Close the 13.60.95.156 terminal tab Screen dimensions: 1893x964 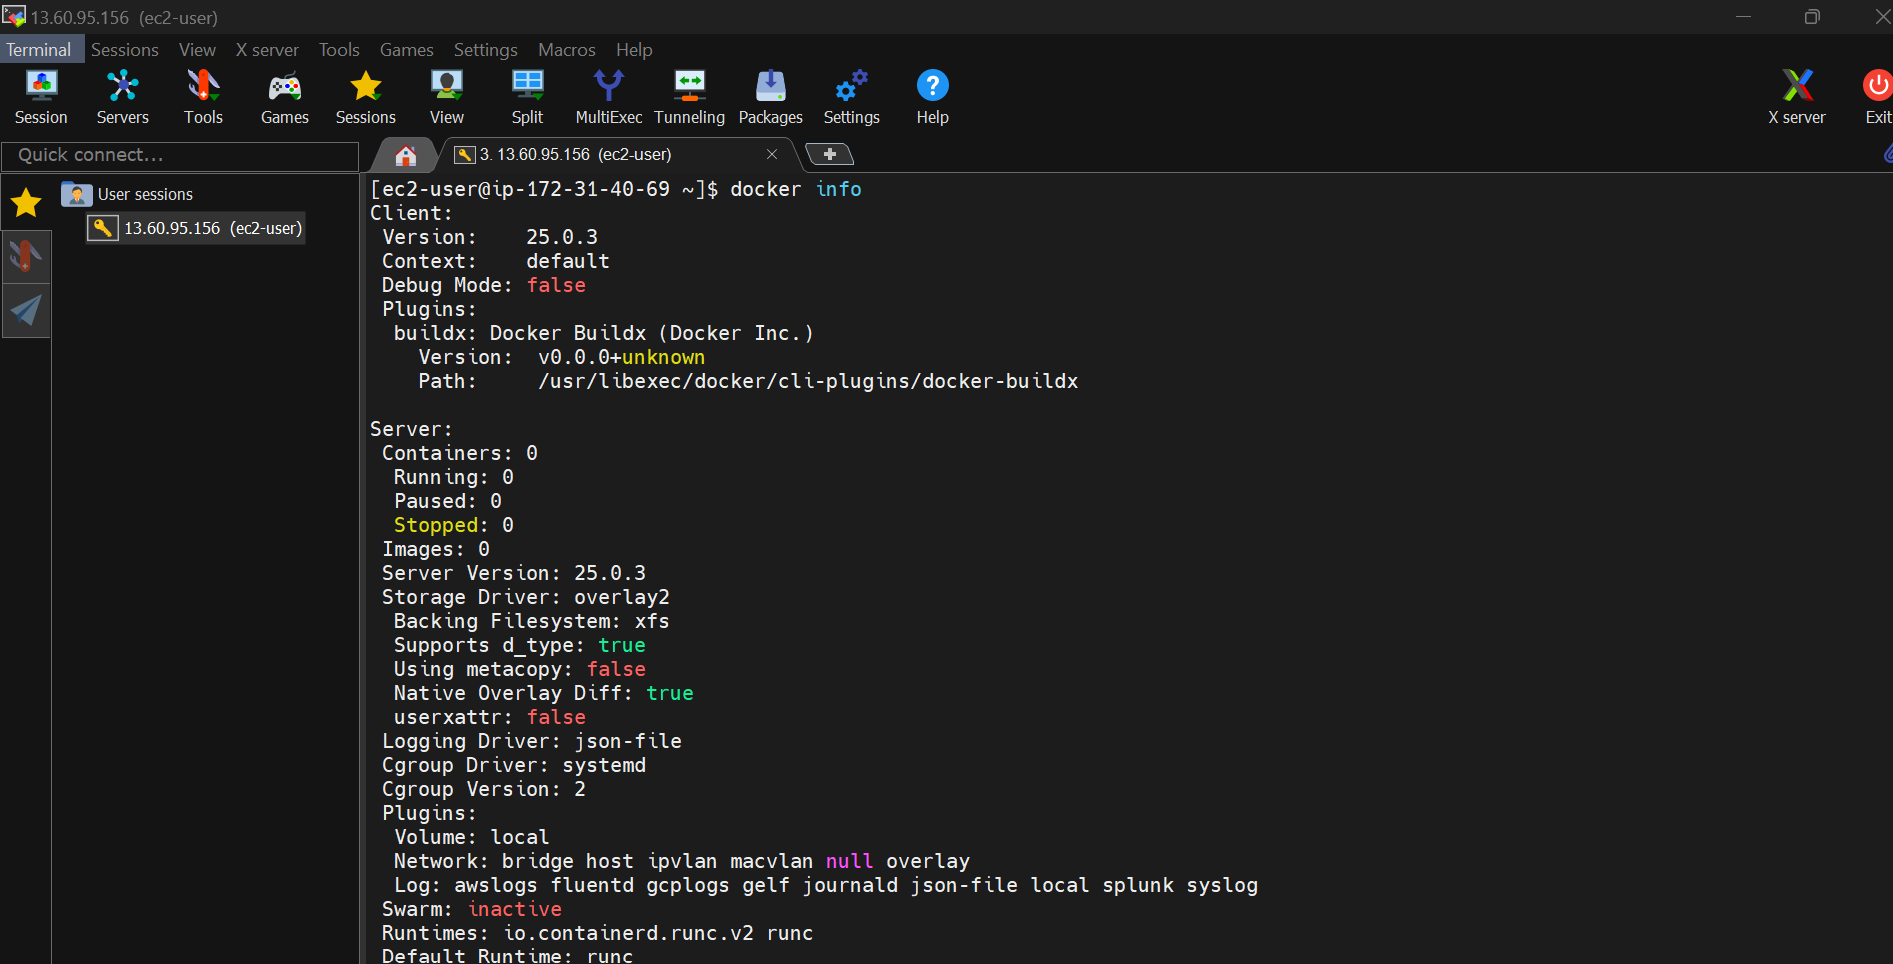(x=772, y=154)
